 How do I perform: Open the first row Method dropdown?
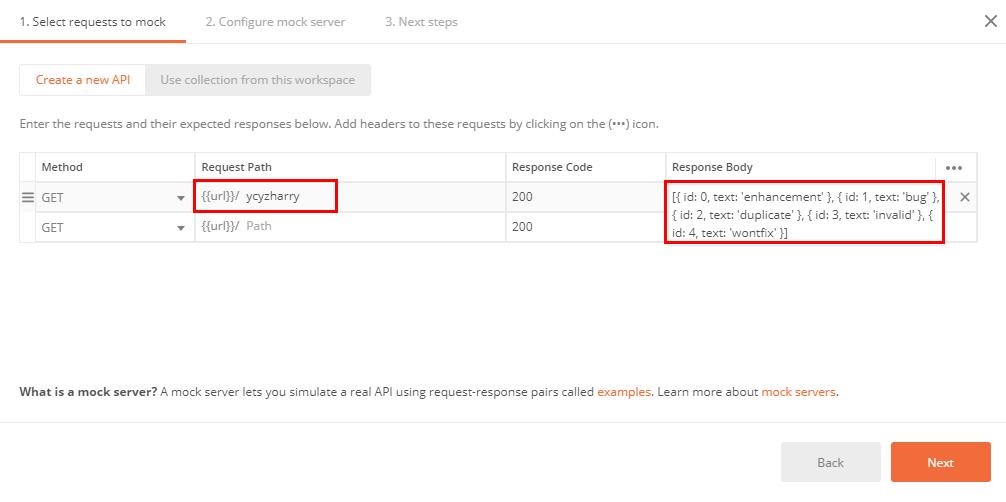tap(114, 198)
